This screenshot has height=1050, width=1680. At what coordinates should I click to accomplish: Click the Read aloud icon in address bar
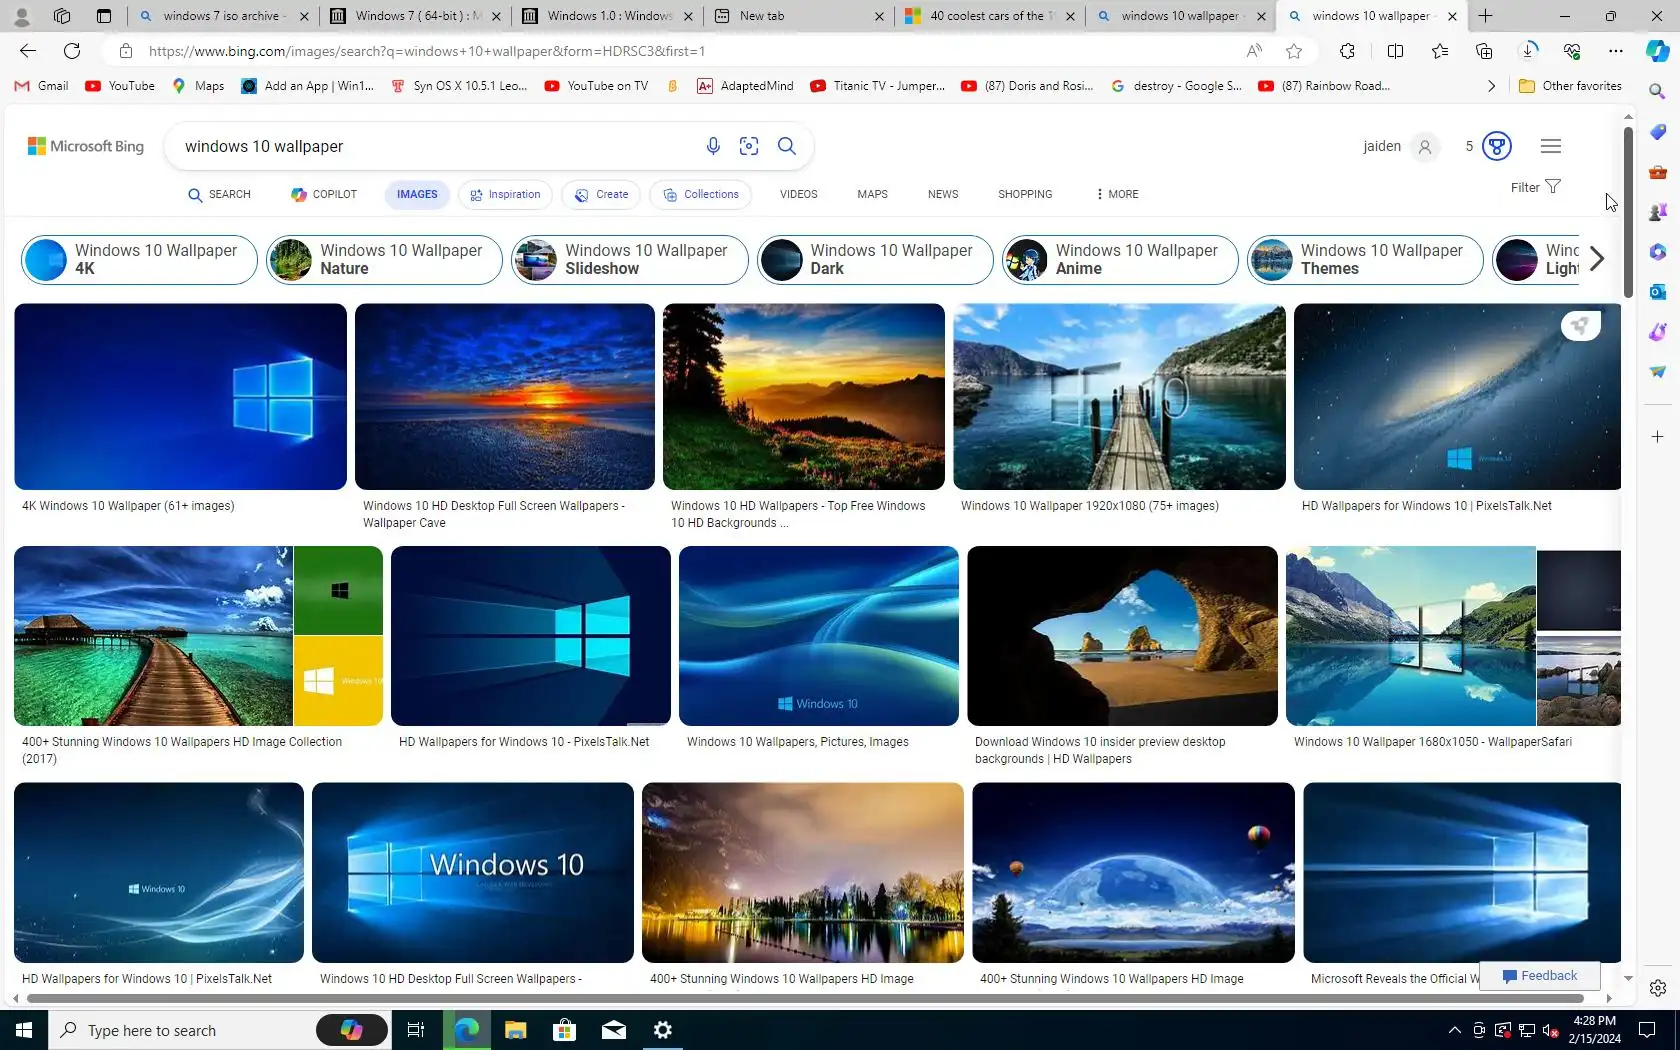tap(1254, 51)
